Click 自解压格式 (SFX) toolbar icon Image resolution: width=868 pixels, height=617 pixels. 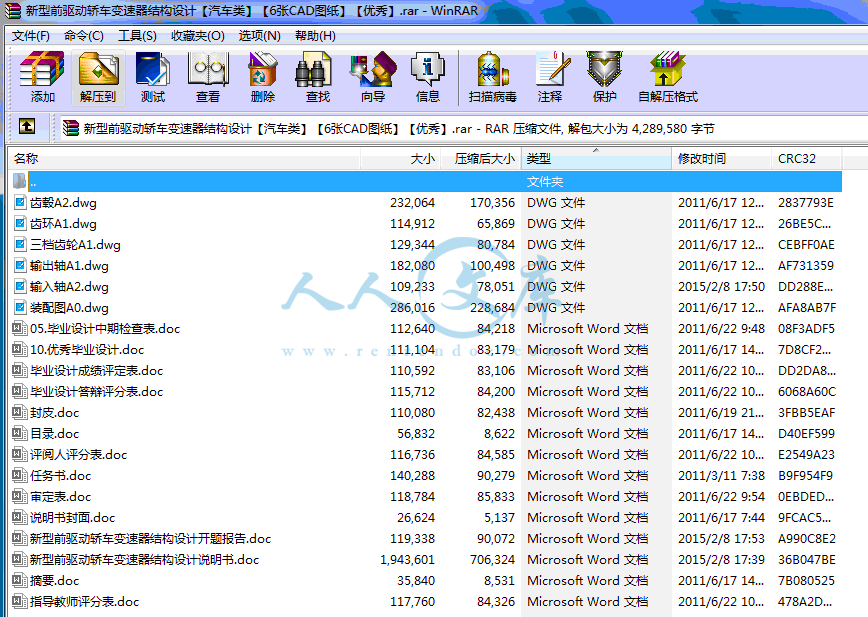pyautogui.click(x=668, y=77)
